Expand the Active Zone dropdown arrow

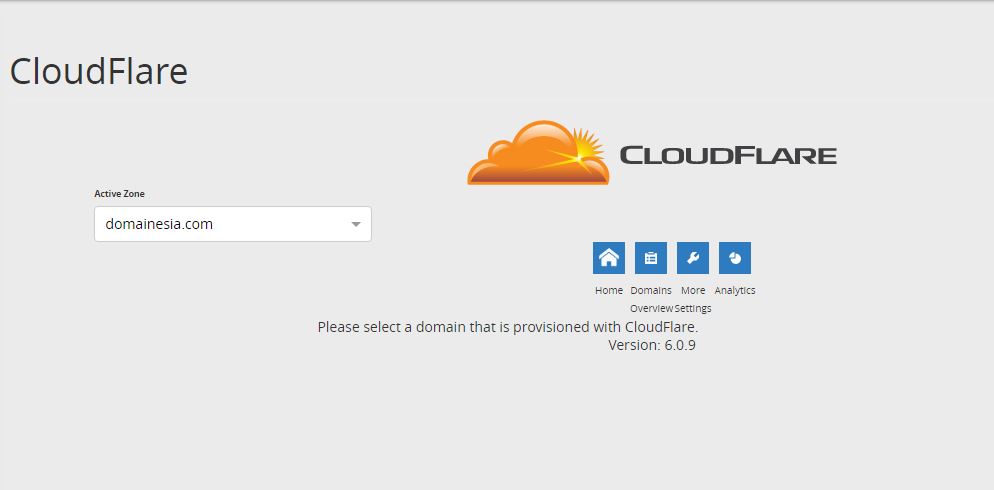point(355,224)
